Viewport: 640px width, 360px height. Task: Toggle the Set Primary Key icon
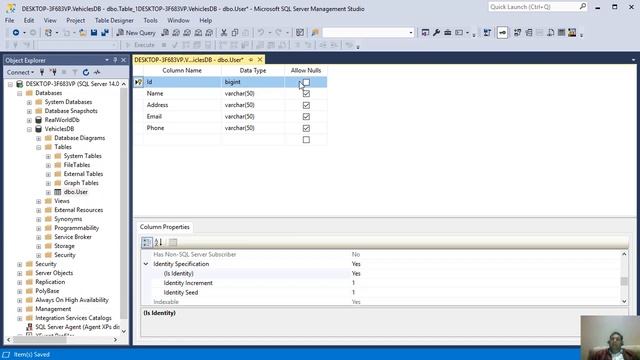[x=502, y=33]
